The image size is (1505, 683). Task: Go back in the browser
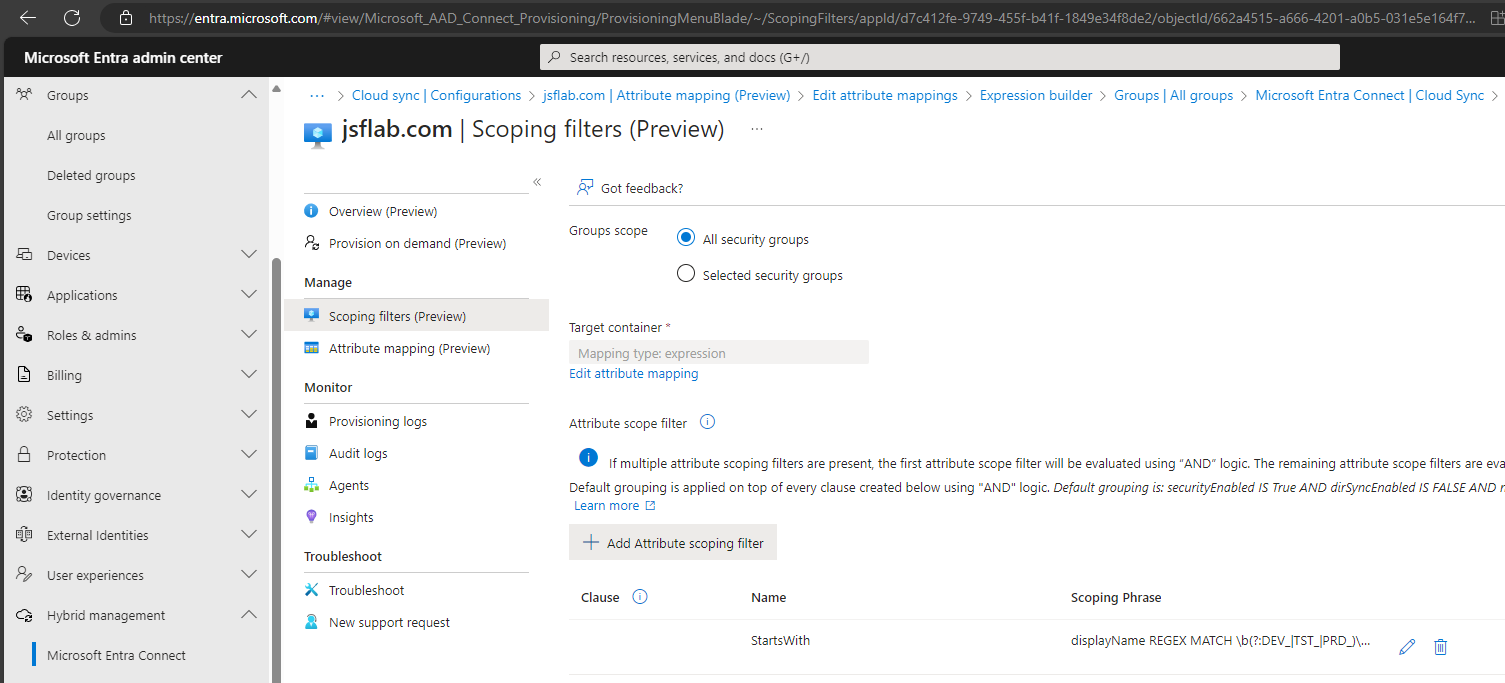click(x=28, y=18)
